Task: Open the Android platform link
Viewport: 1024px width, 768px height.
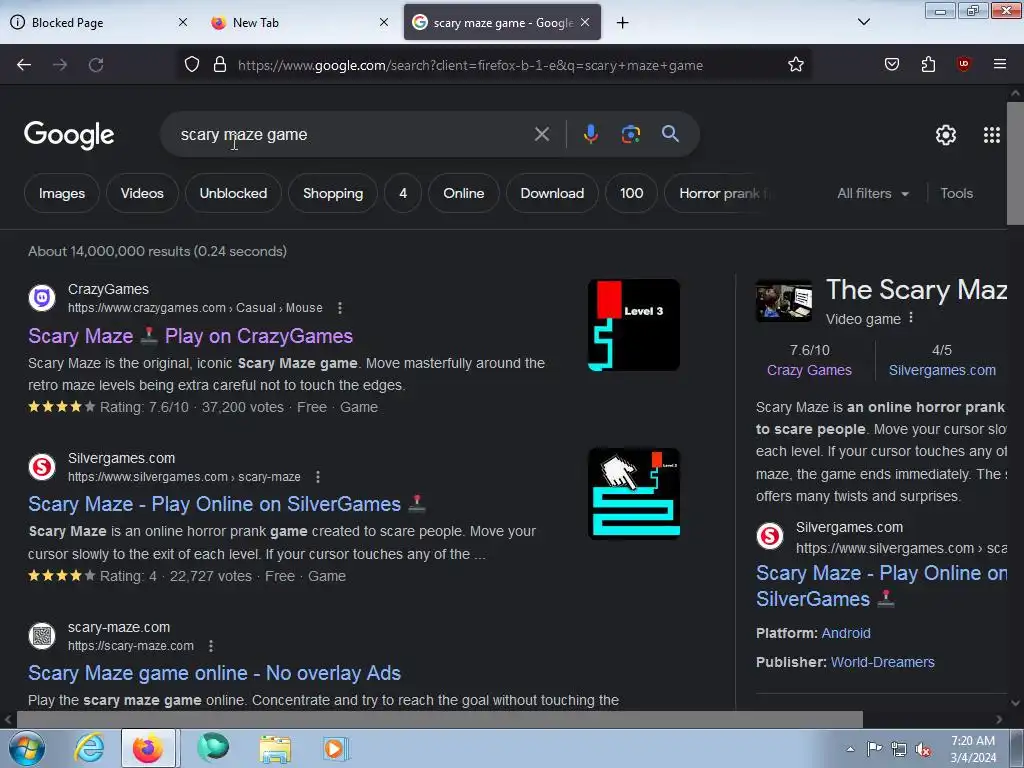Action: 846,633
